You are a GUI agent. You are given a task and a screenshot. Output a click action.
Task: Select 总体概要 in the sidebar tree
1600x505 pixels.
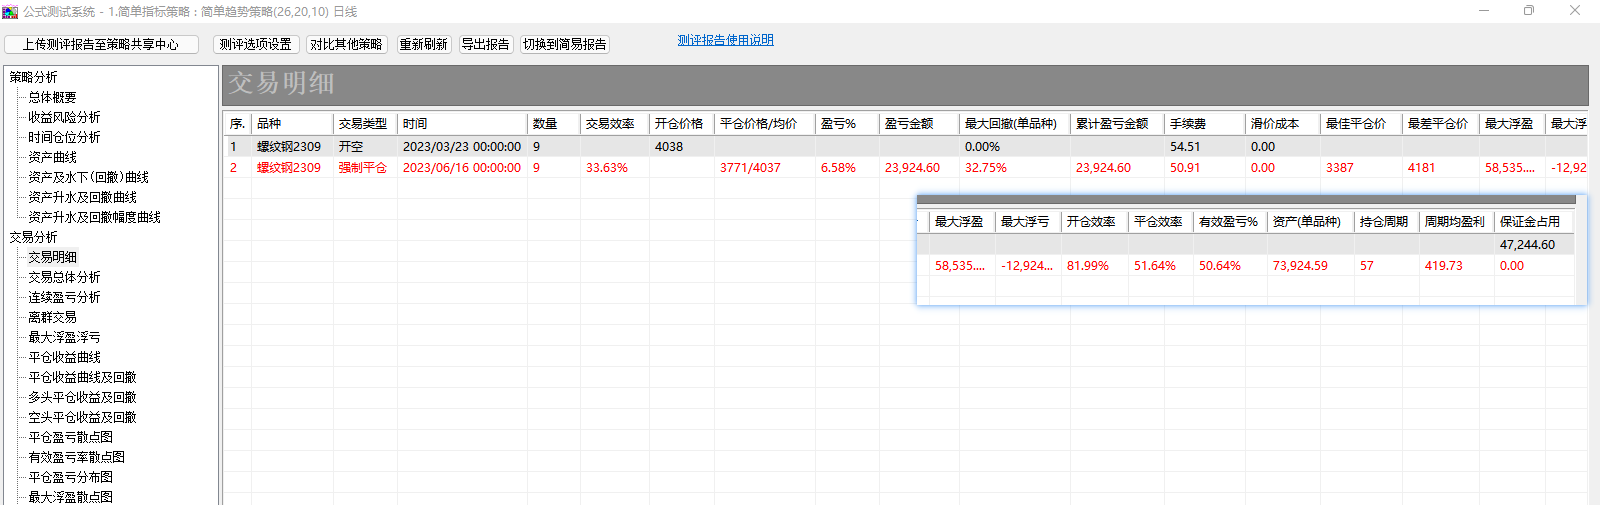pyautogui.click(x=52, y=97)
